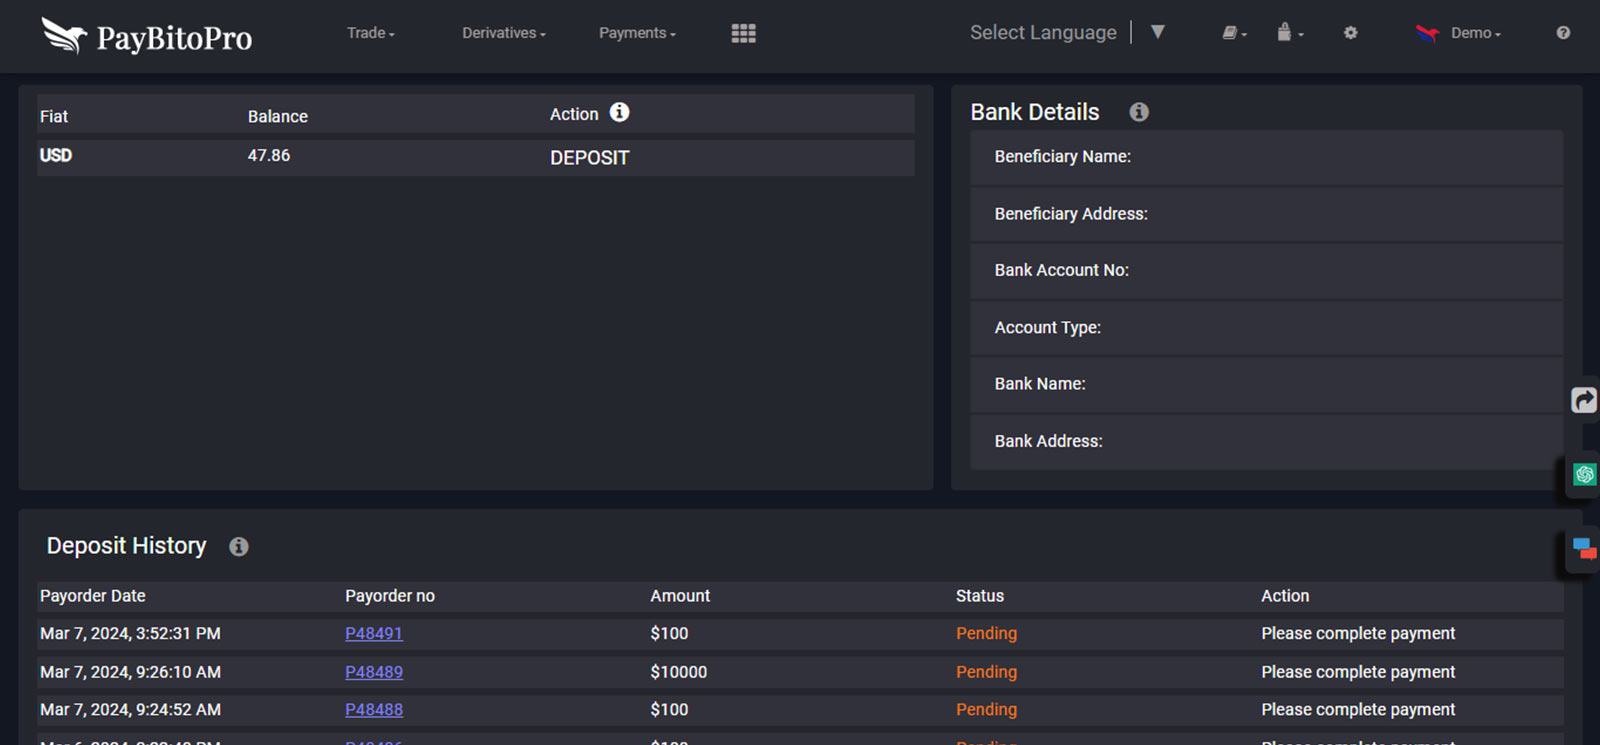Click the Account Type row

click(x=1266, y=328)
